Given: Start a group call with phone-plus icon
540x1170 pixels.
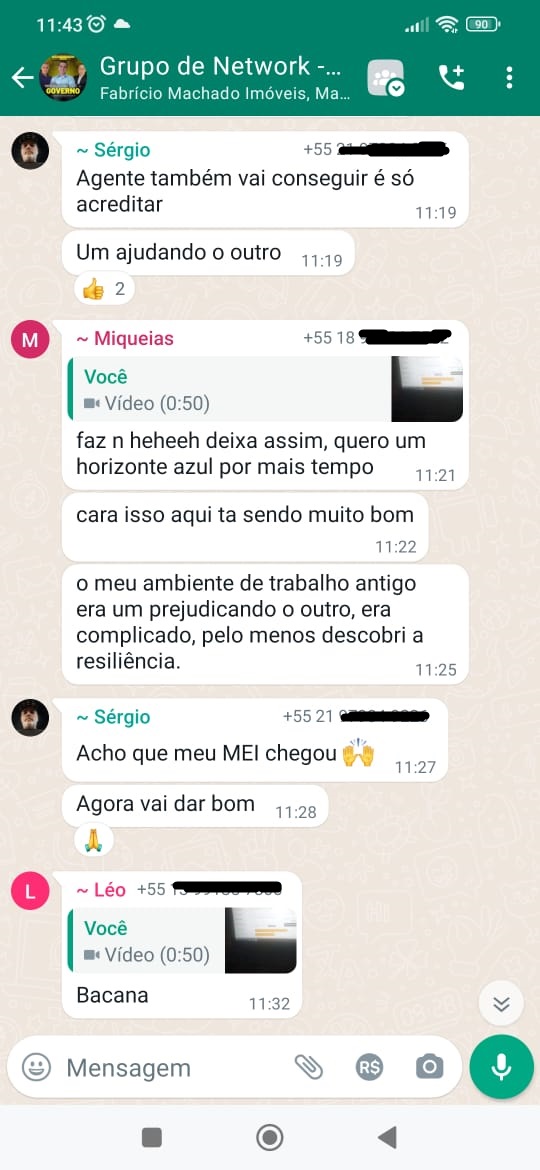Looking at the screenshot, I should coord(451,78).
